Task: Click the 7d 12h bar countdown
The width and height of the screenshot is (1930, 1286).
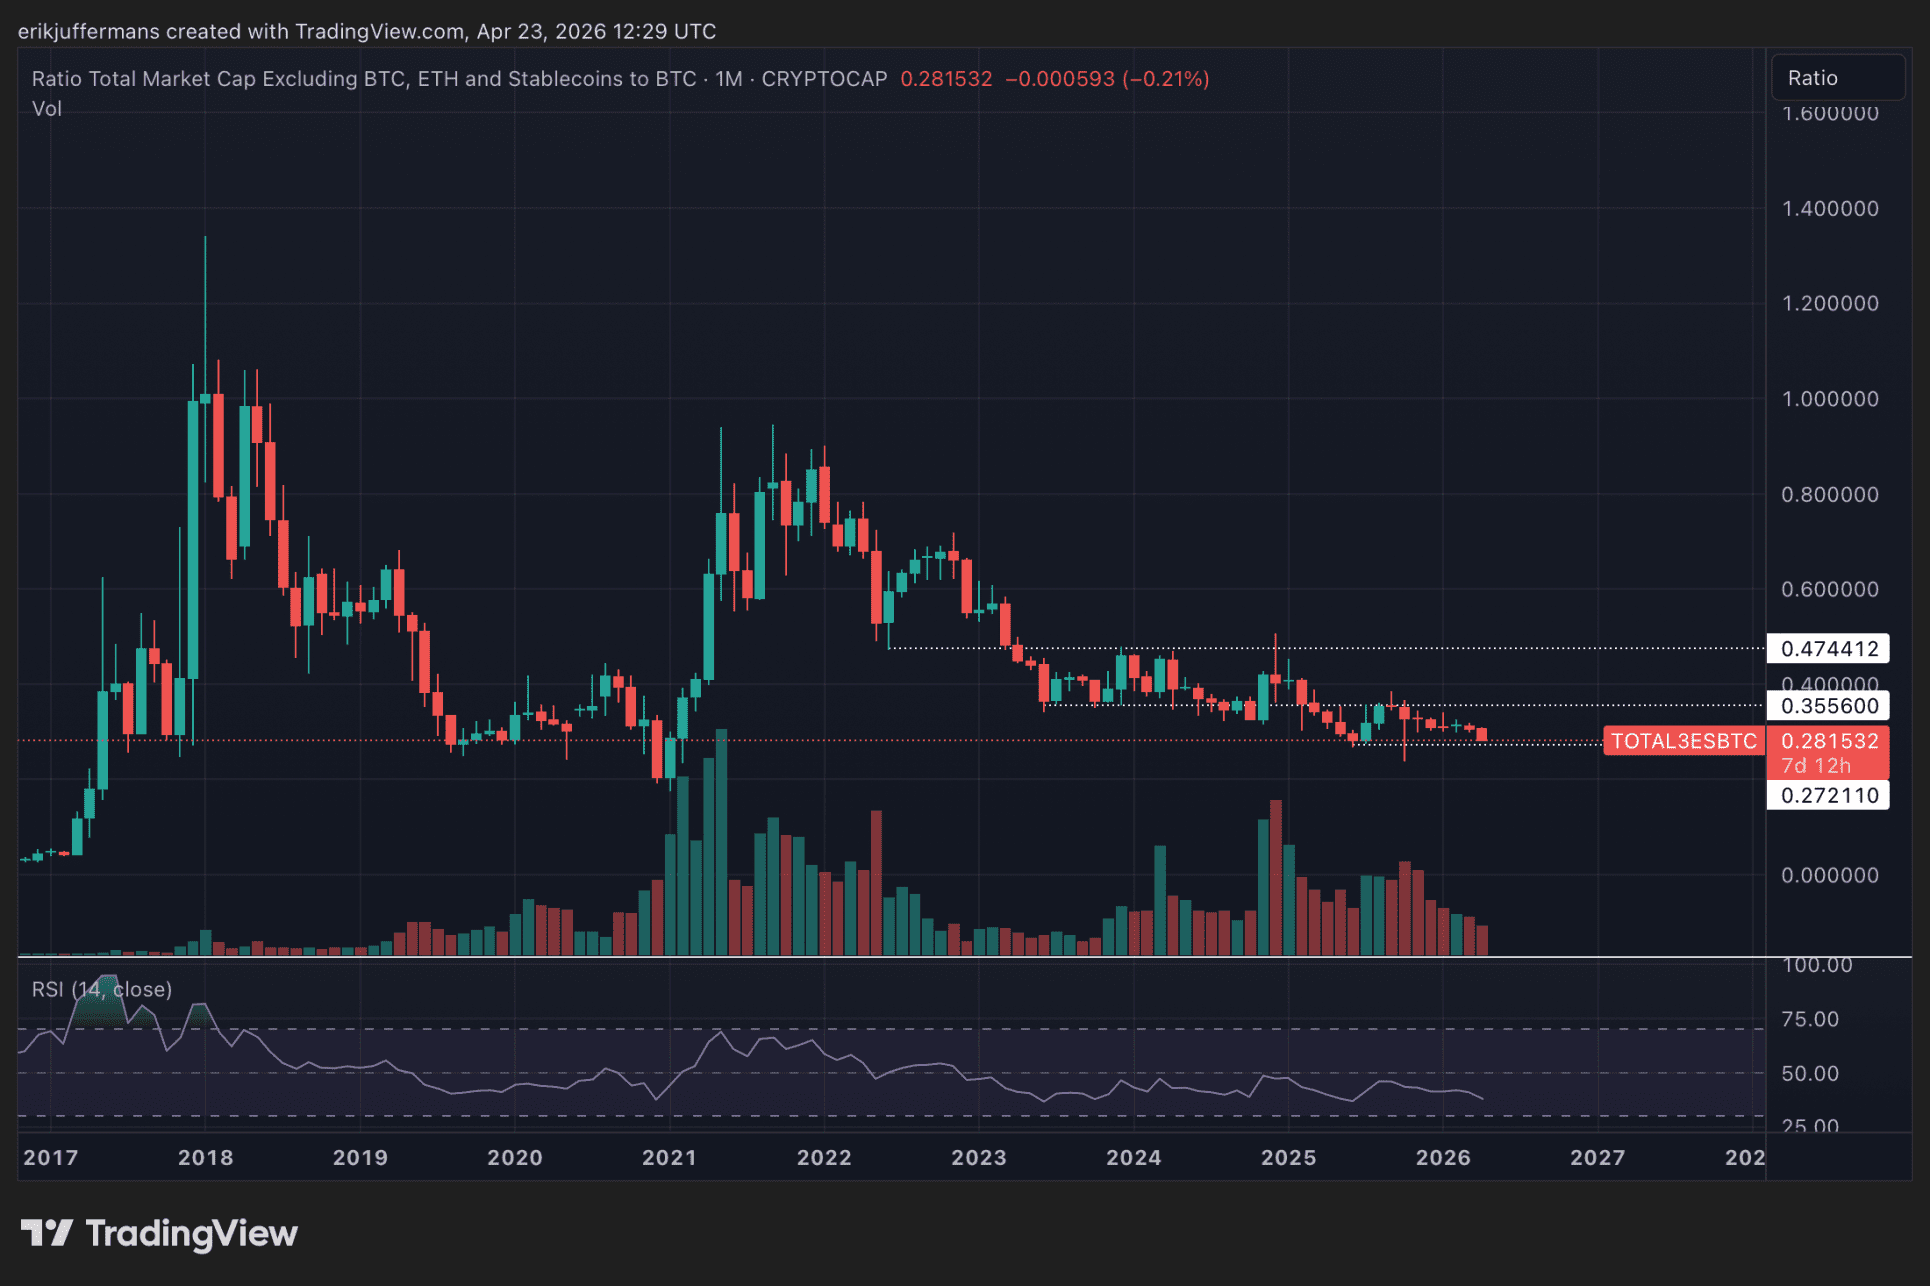Action: coord(1816,766)
